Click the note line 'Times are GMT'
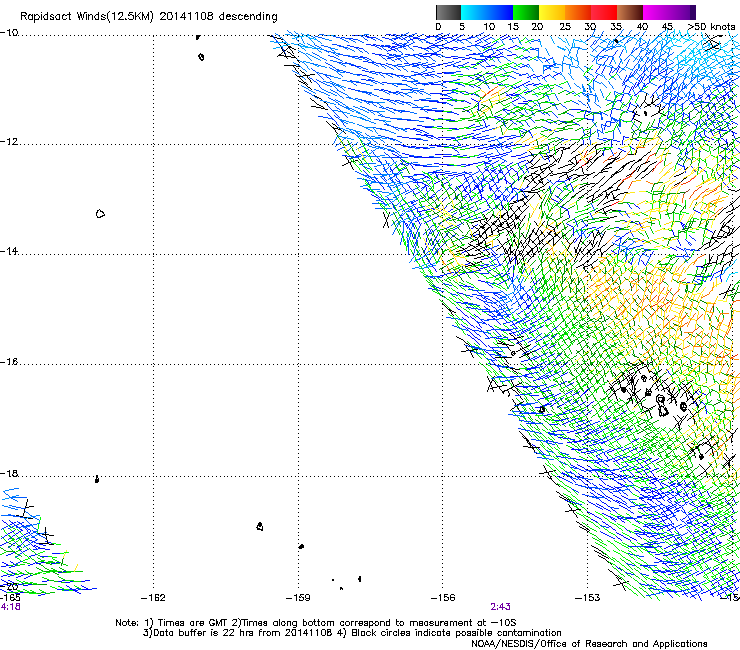Image resolution: width=740 pixels, height=650 pixels. click(192, 623)
